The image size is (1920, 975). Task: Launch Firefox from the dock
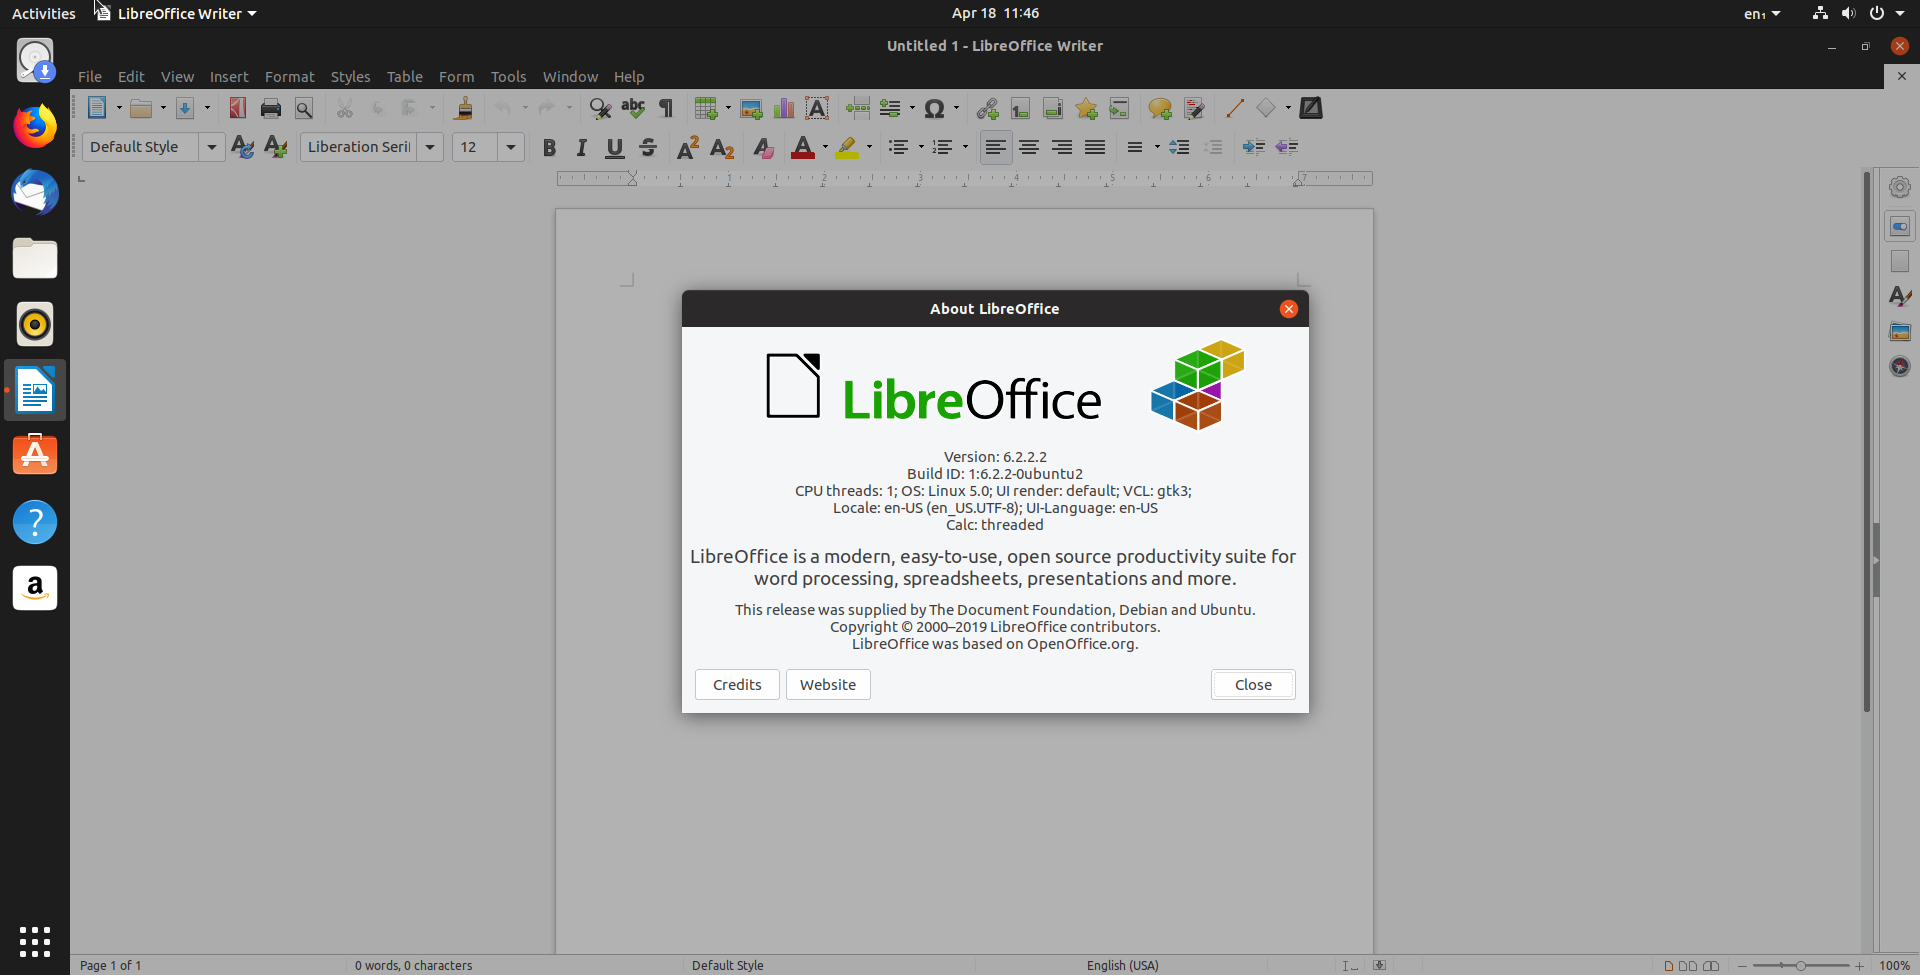click(35, 126)
